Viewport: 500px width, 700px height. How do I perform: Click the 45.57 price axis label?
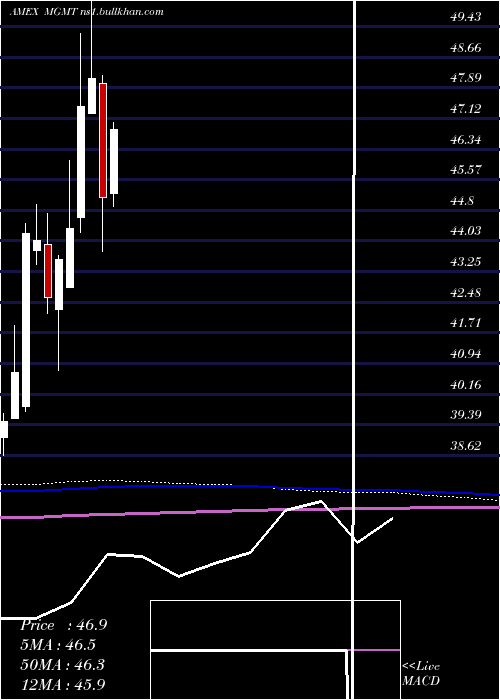tap(466, 170)
